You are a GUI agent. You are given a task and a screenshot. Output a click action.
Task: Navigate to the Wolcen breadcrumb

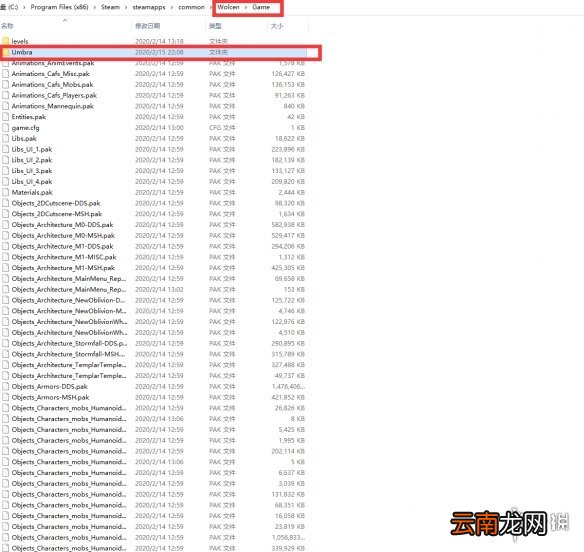pos(228,7)
